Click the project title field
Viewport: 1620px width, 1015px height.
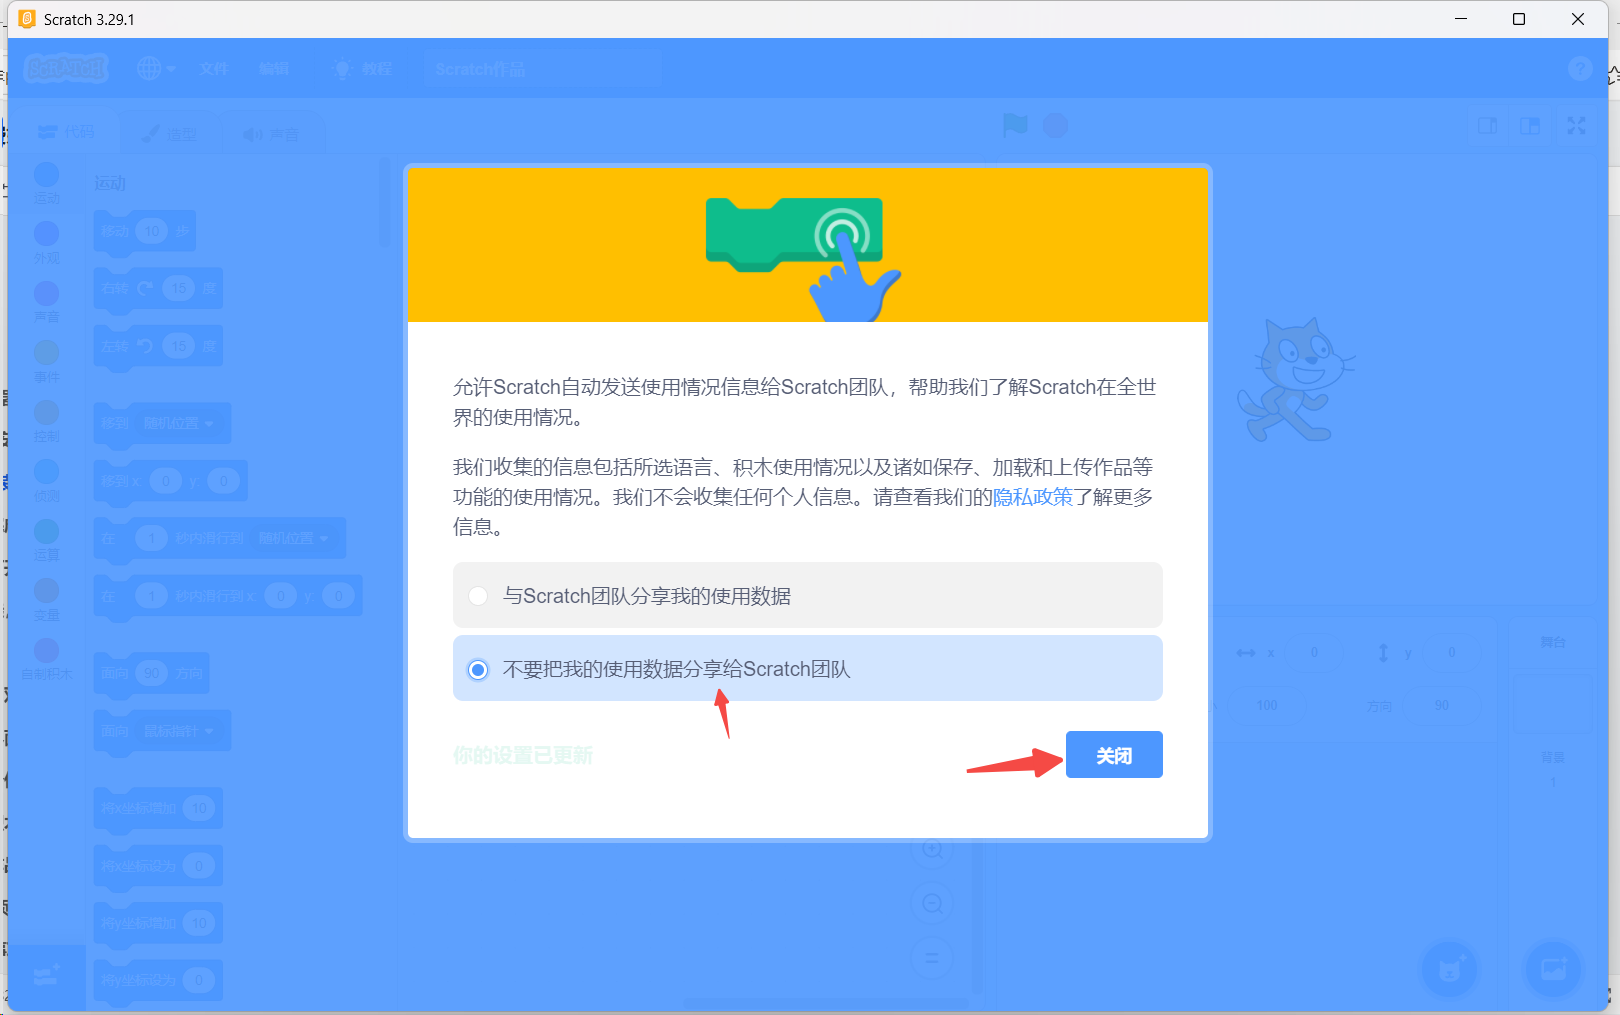pyautogui.click(x=542, y=69)
